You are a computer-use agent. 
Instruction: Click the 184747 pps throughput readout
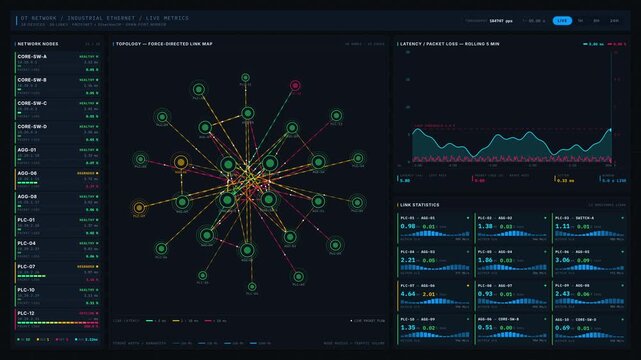pos(501,20)
